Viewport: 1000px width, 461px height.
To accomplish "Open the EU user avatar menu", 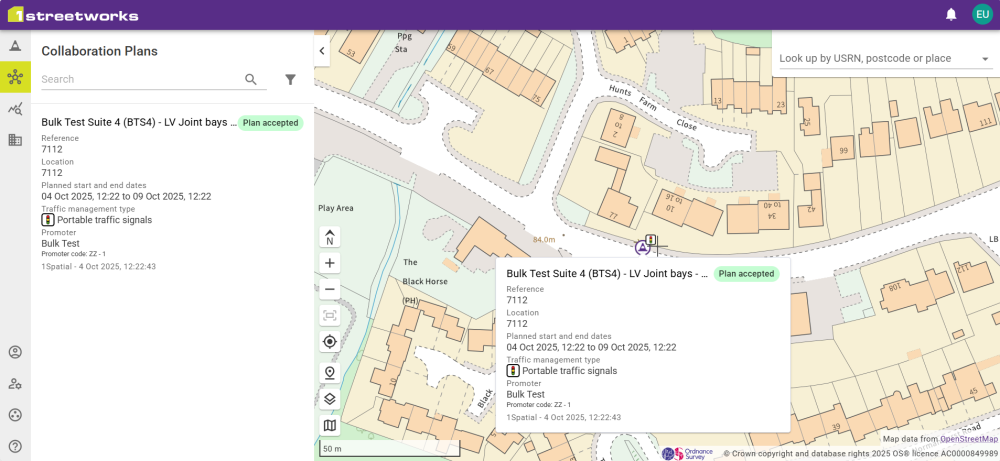I will coord(982,15).
